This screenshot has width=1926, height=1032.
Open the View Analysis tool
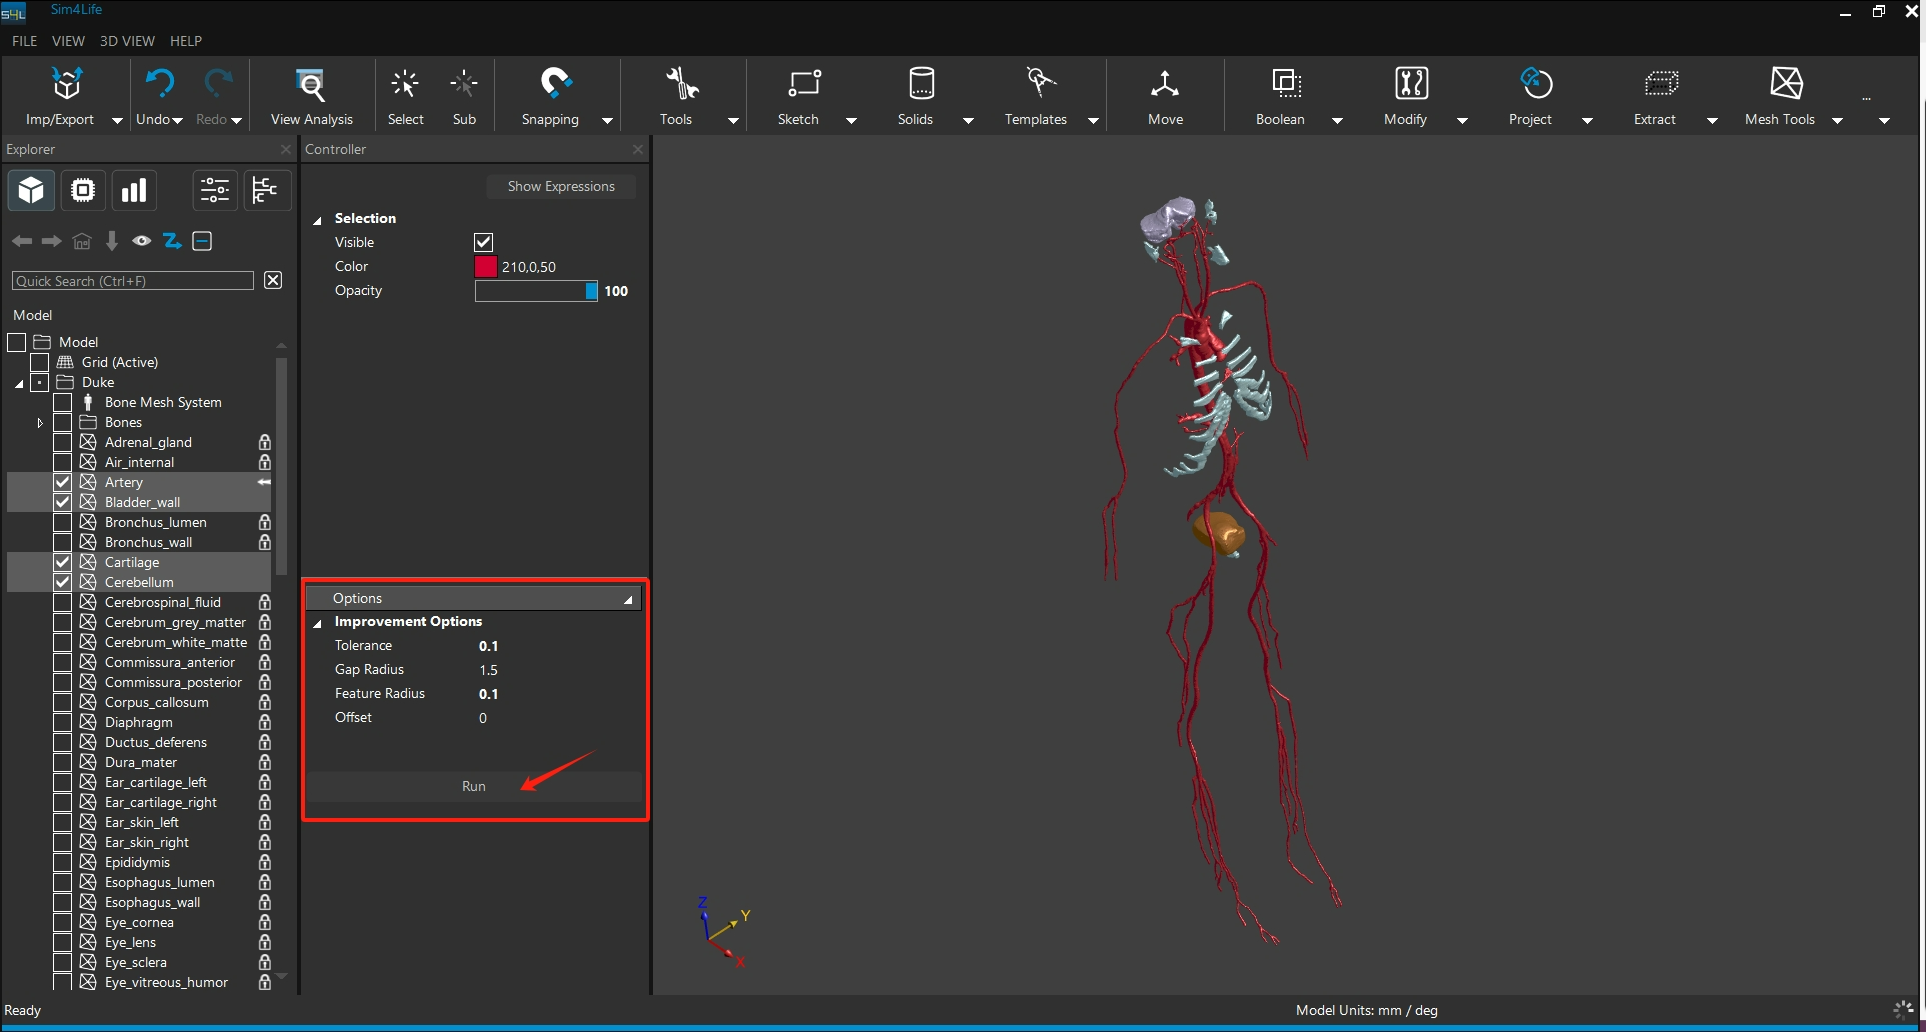pyautogui.click(x=311, y=85)
